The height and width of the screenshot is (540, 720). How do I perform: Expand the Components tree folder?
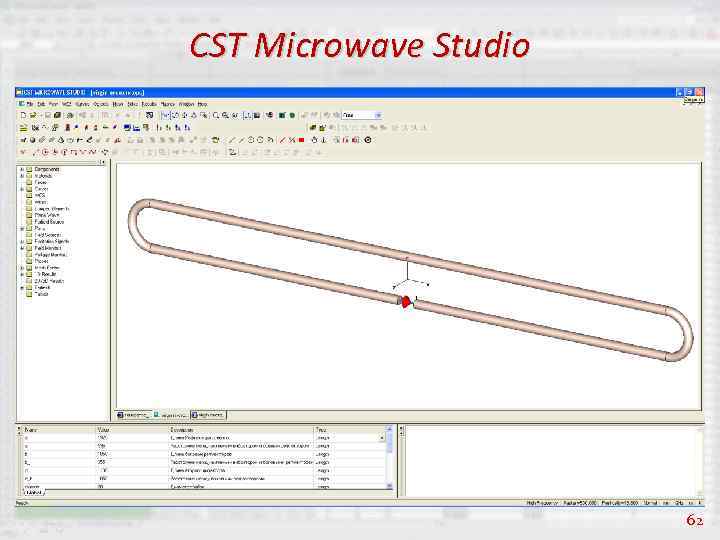tap(22, 169)
